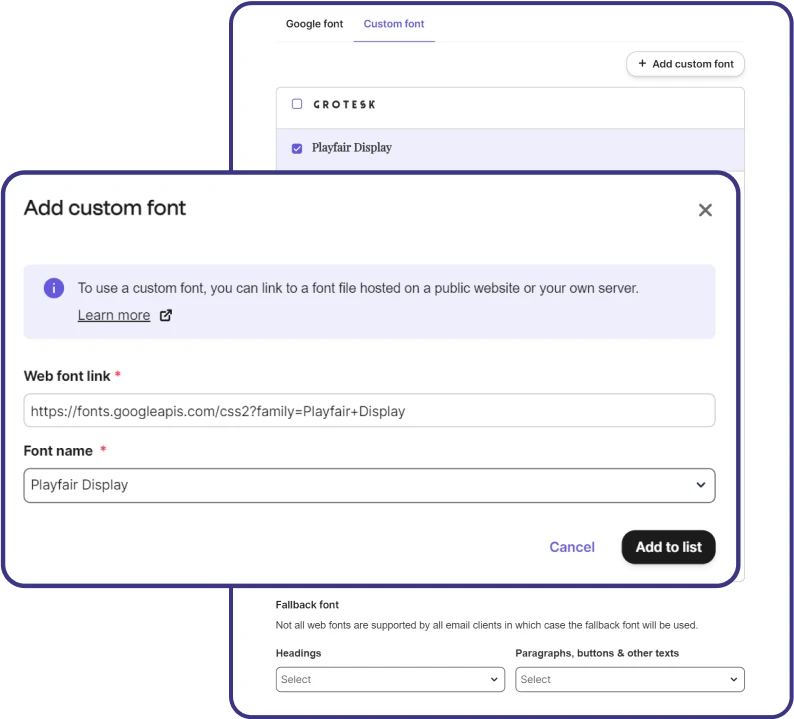The image size is (794, 719).
Task: Click Cancel in the dialog
Action: [572, 547]
